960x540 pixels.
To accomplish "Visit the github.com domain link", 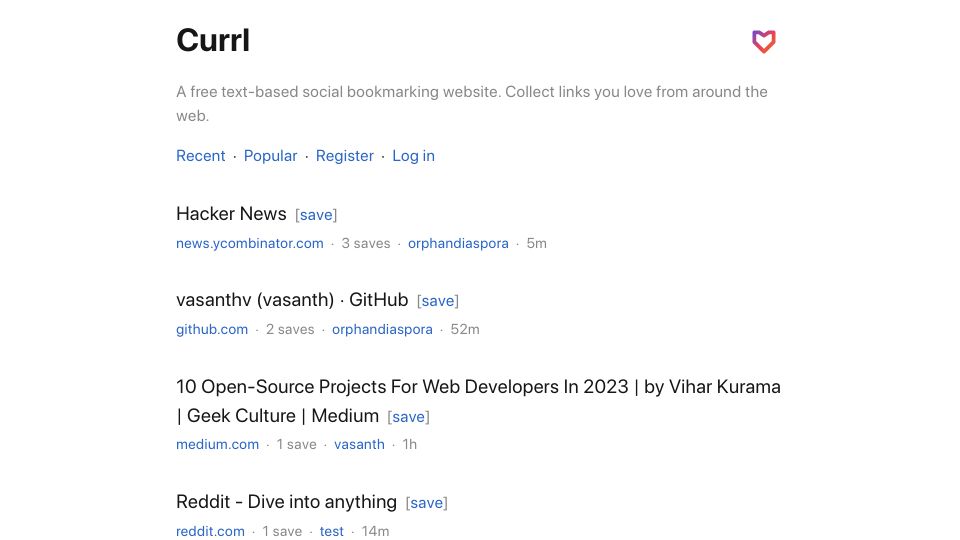I will pyautogui.click(x=212, y=329).
